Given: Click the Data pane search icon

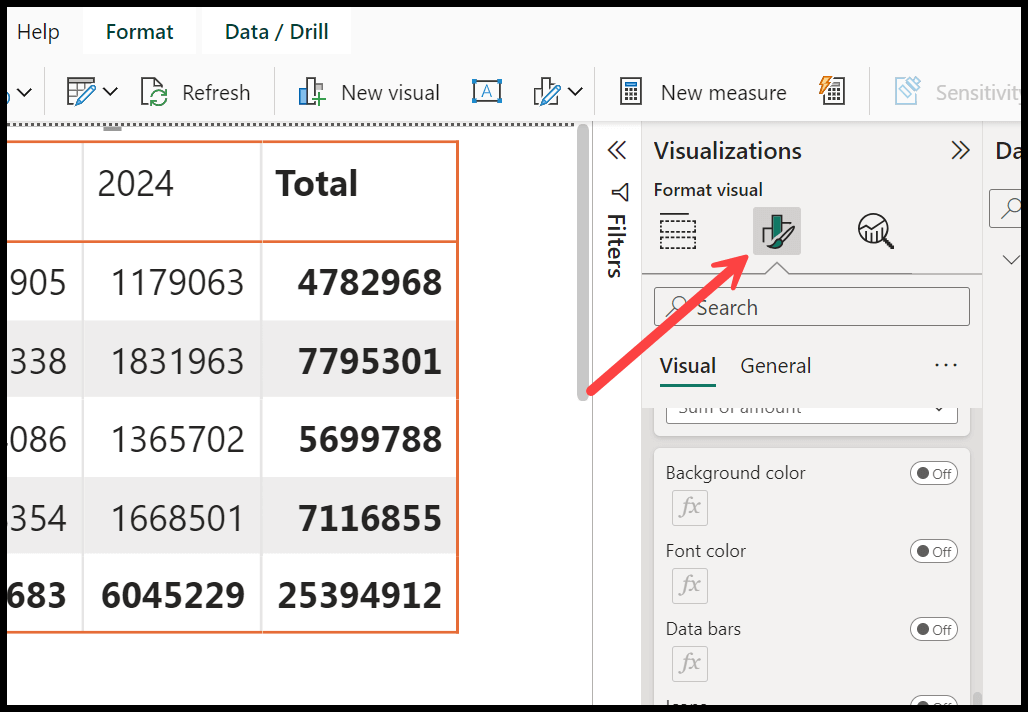Looking at the screenshot, I should [x=1011, y=208].
